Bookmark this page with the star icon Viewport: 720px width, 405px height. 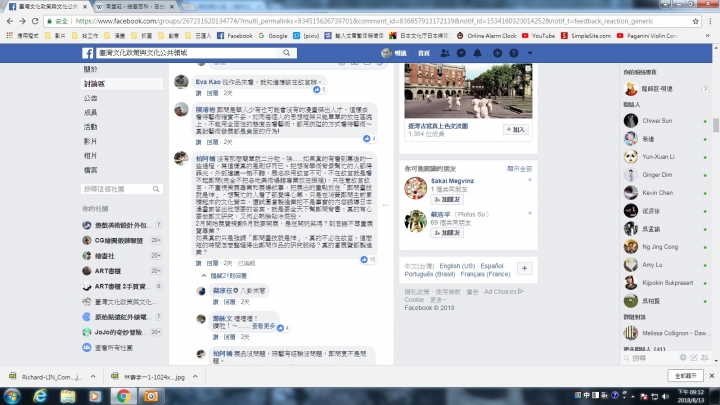[x=696, y=21]
